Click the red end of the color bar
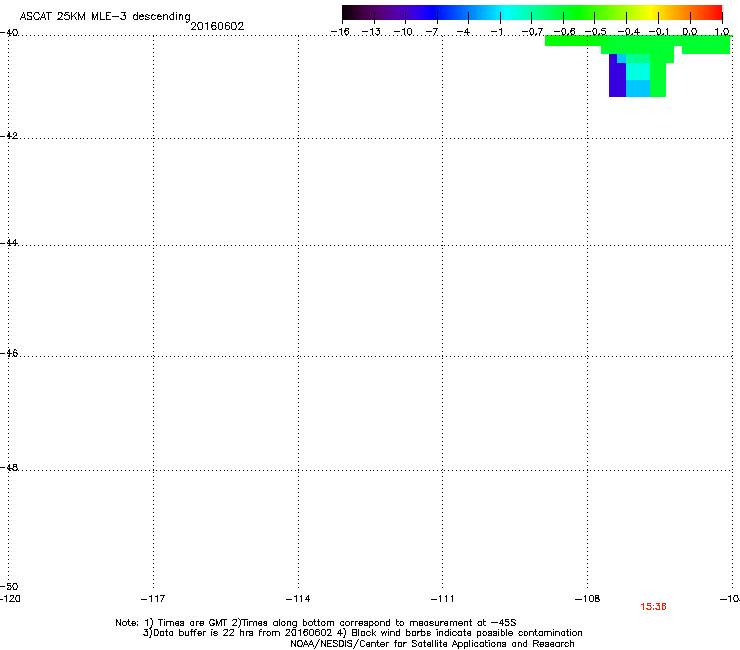 [715, 13]
